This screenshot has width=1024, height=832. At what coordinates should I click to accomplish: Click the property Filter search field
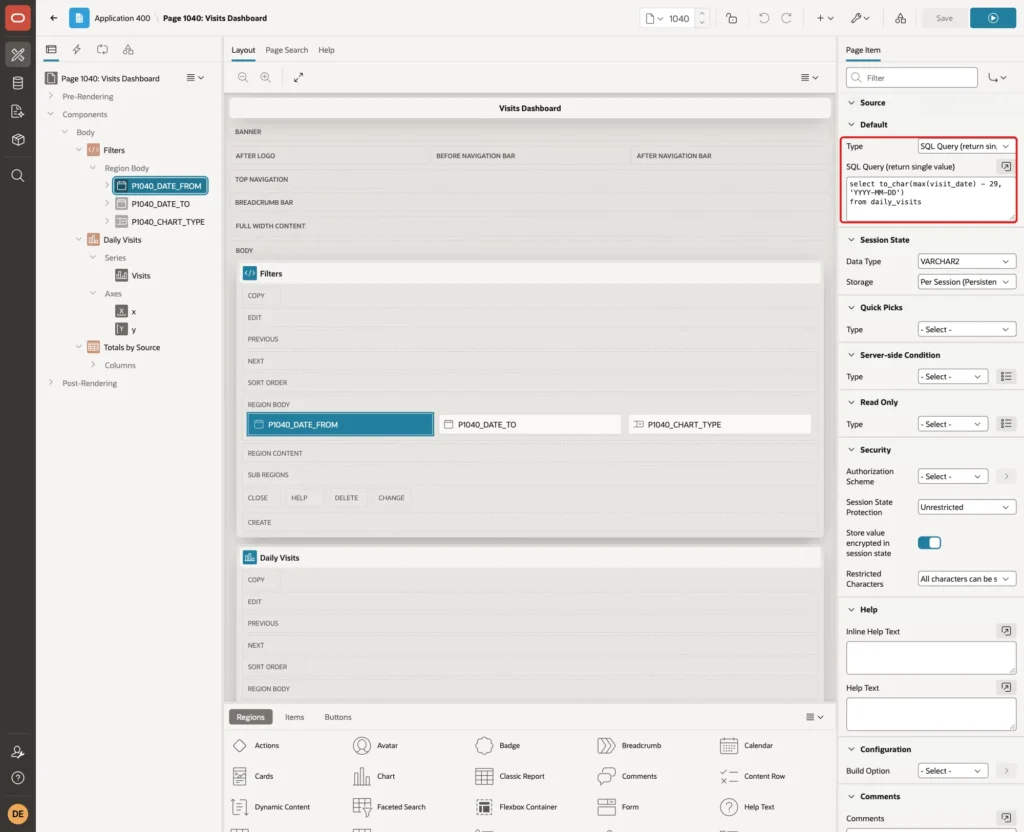coord(912,78)
